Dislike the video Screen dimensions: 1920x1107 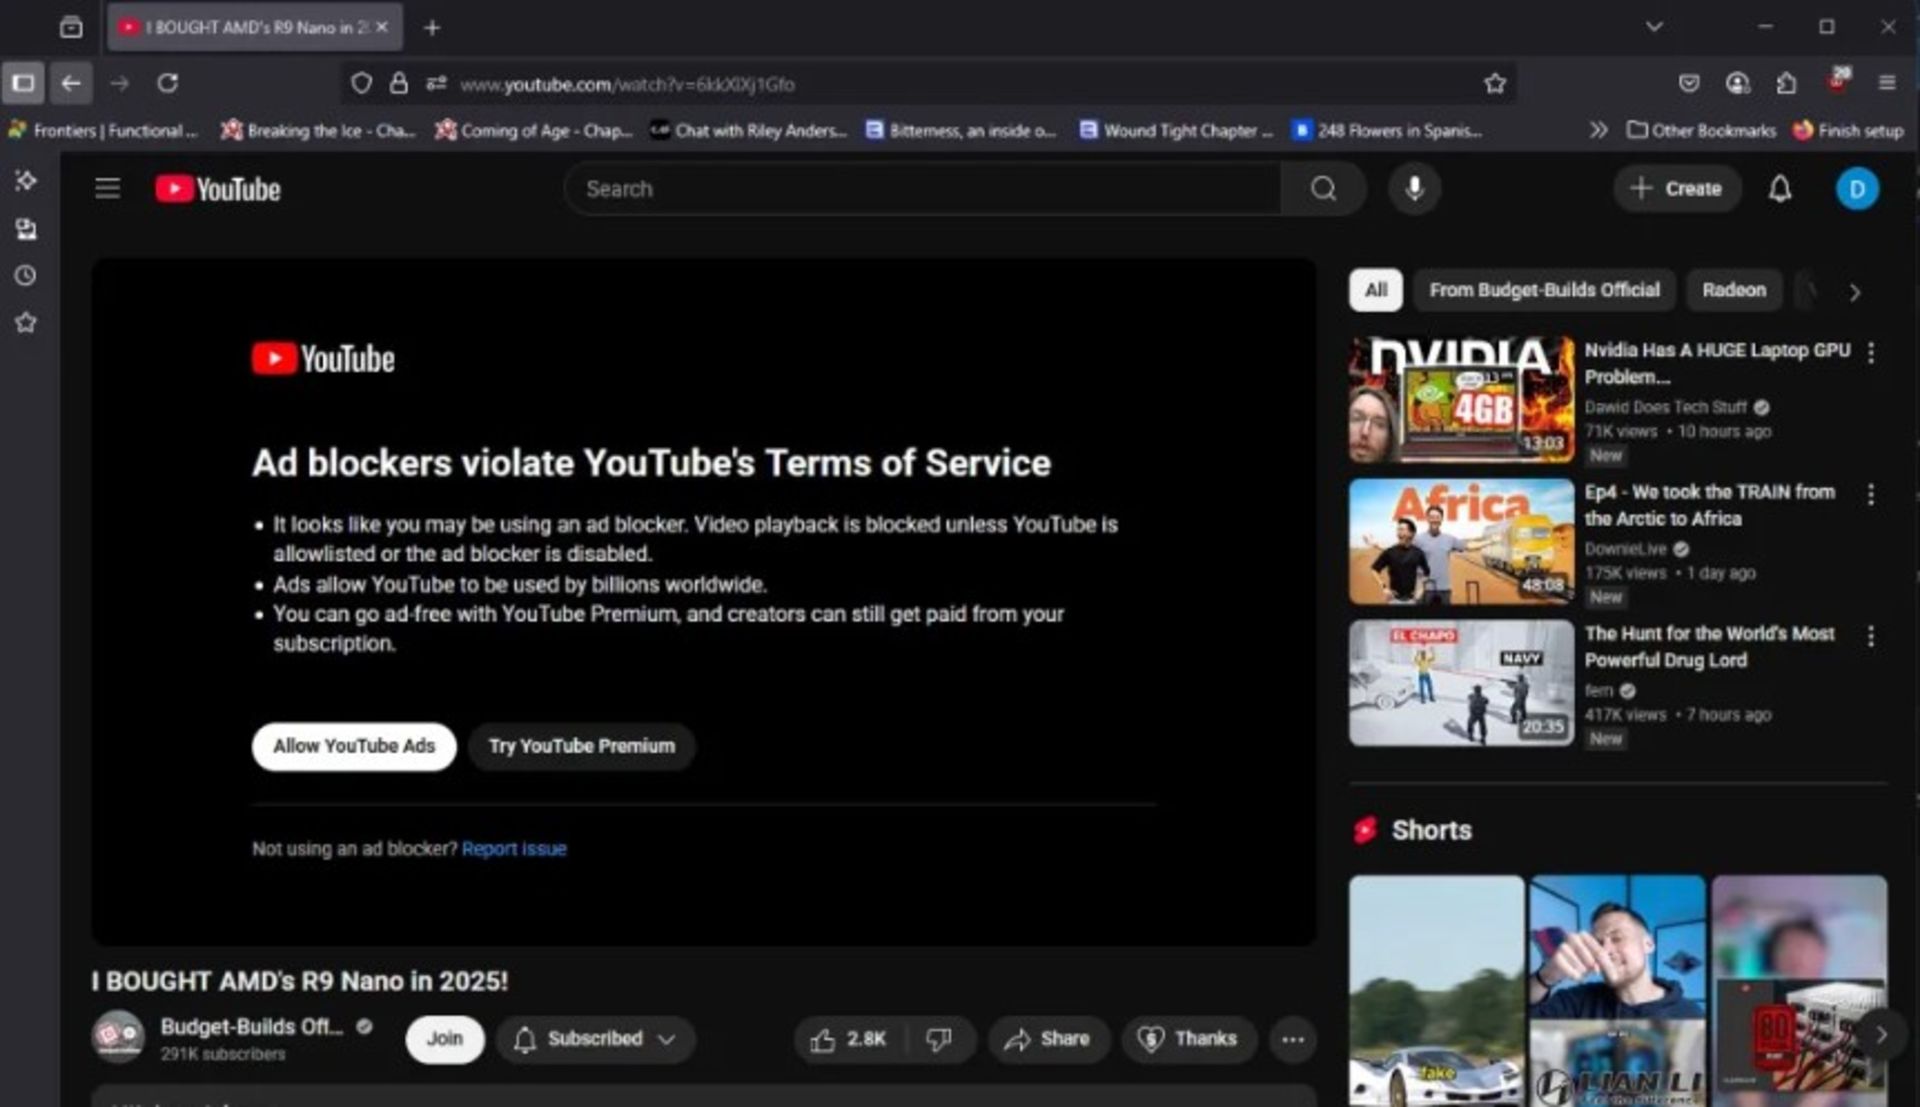coord(939,1039)
